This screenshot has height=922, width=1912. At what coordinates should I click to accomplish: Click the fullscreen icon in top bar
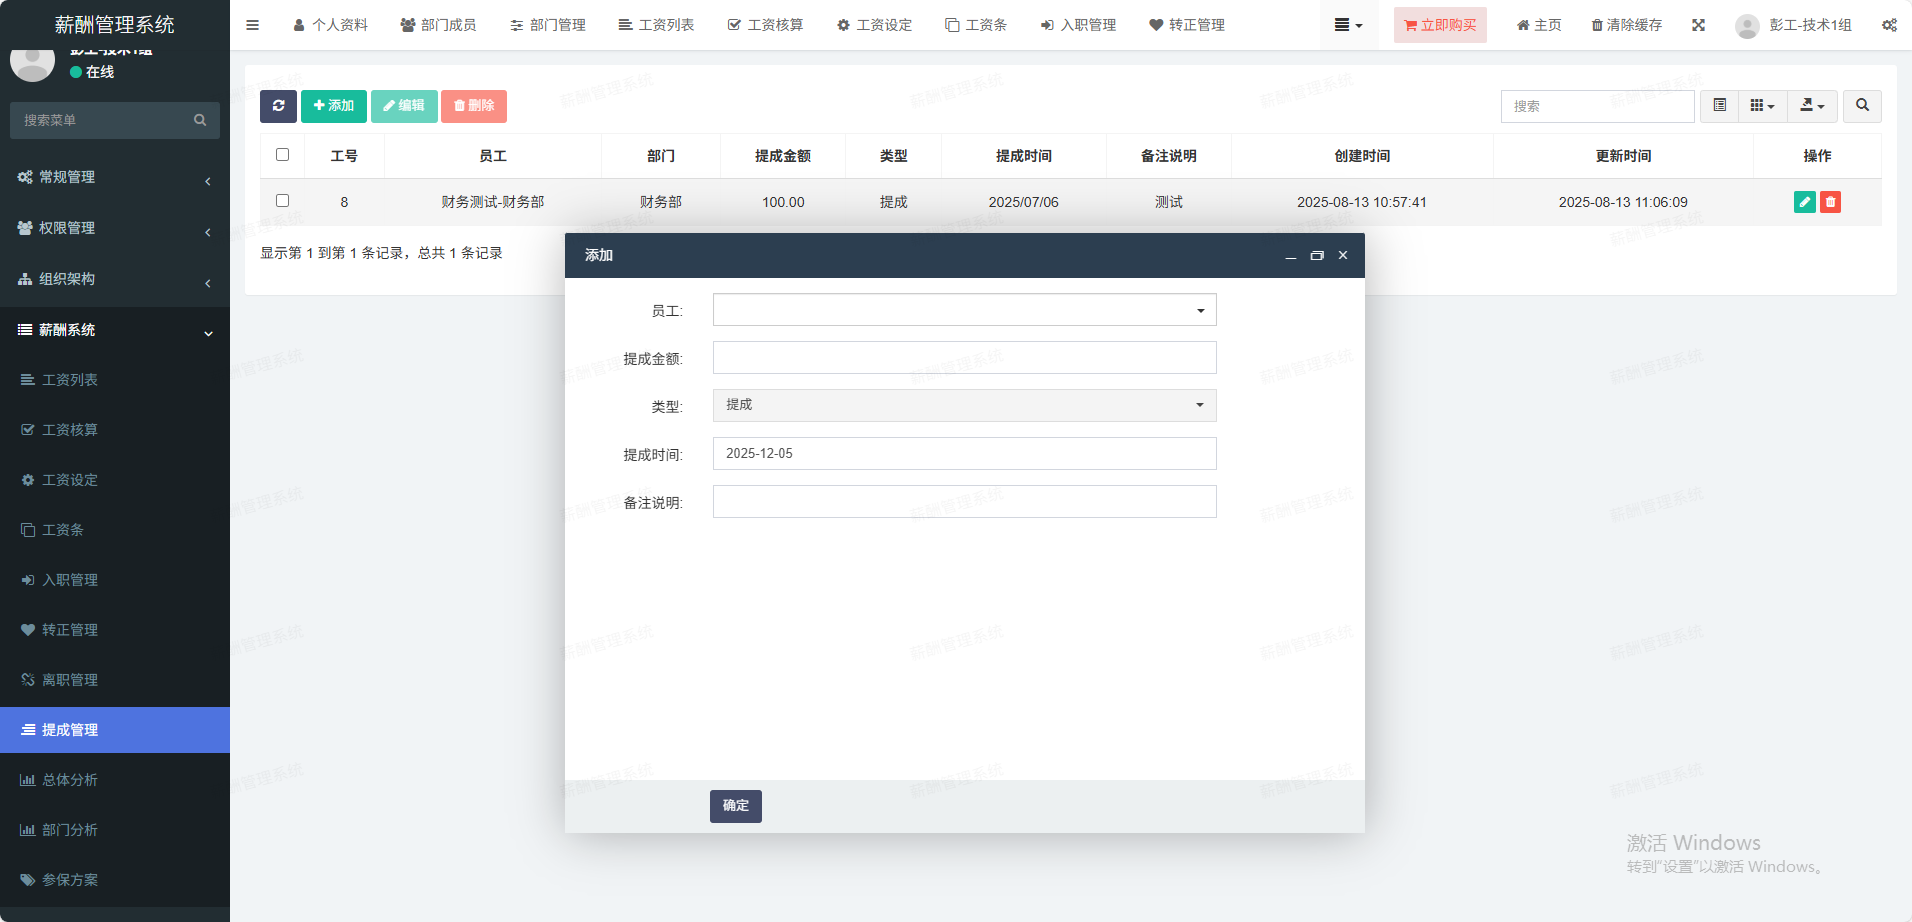[1698, 25]
